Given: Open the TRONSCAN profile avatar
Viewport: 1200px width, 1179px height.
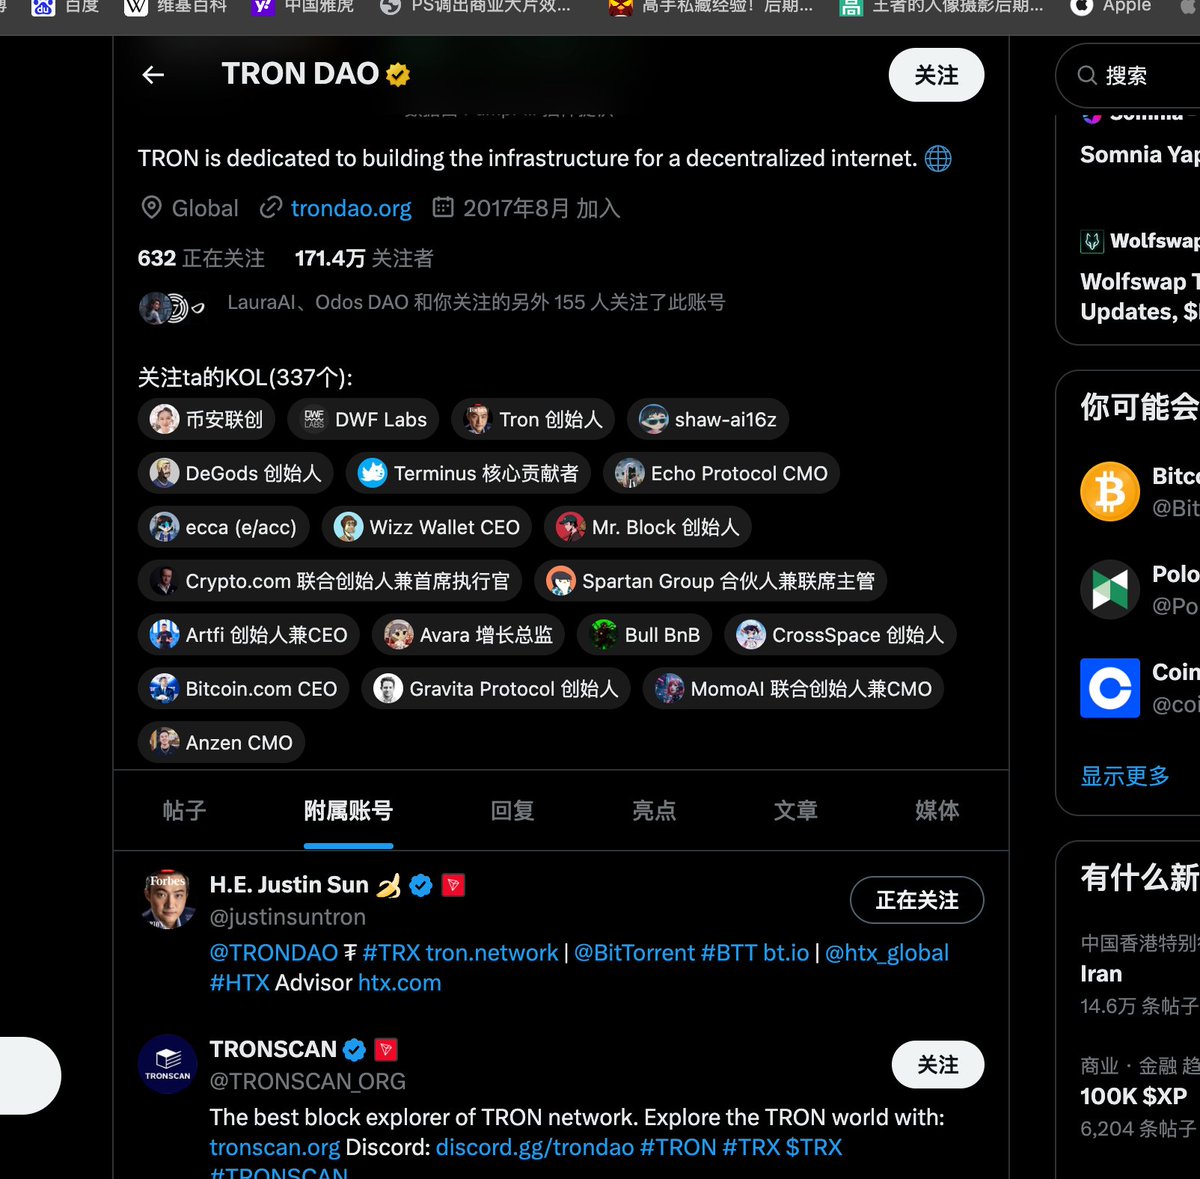Looking at the screenshot, I should tap(167, 1064).
